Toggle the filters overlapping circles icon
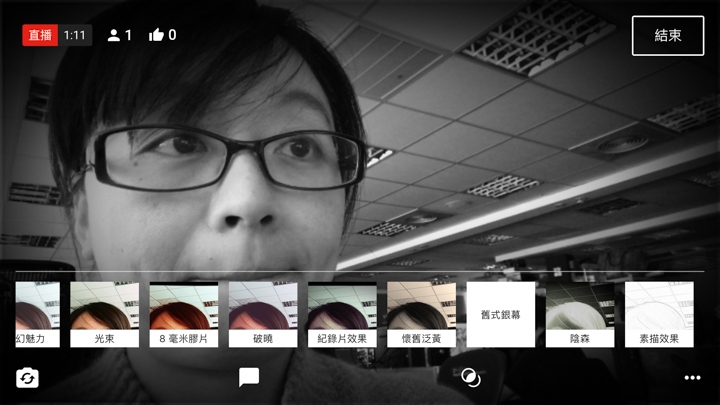The image size is (720, 405). coord(471,377)
